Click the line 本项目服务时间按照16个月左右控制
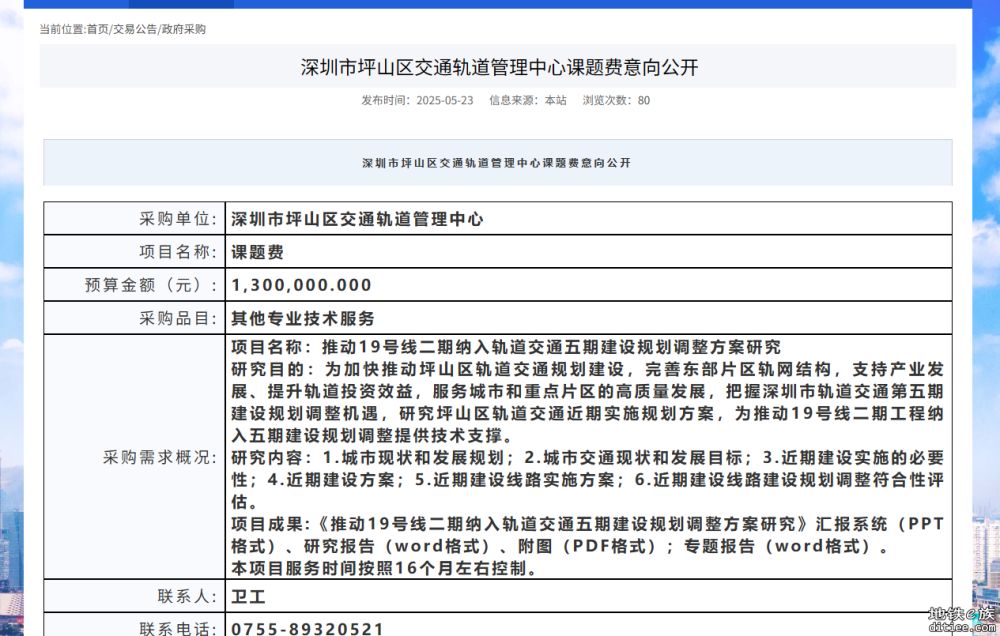Image resolution: width=1000 pixels, height=636 pixels. coord(384,568)
